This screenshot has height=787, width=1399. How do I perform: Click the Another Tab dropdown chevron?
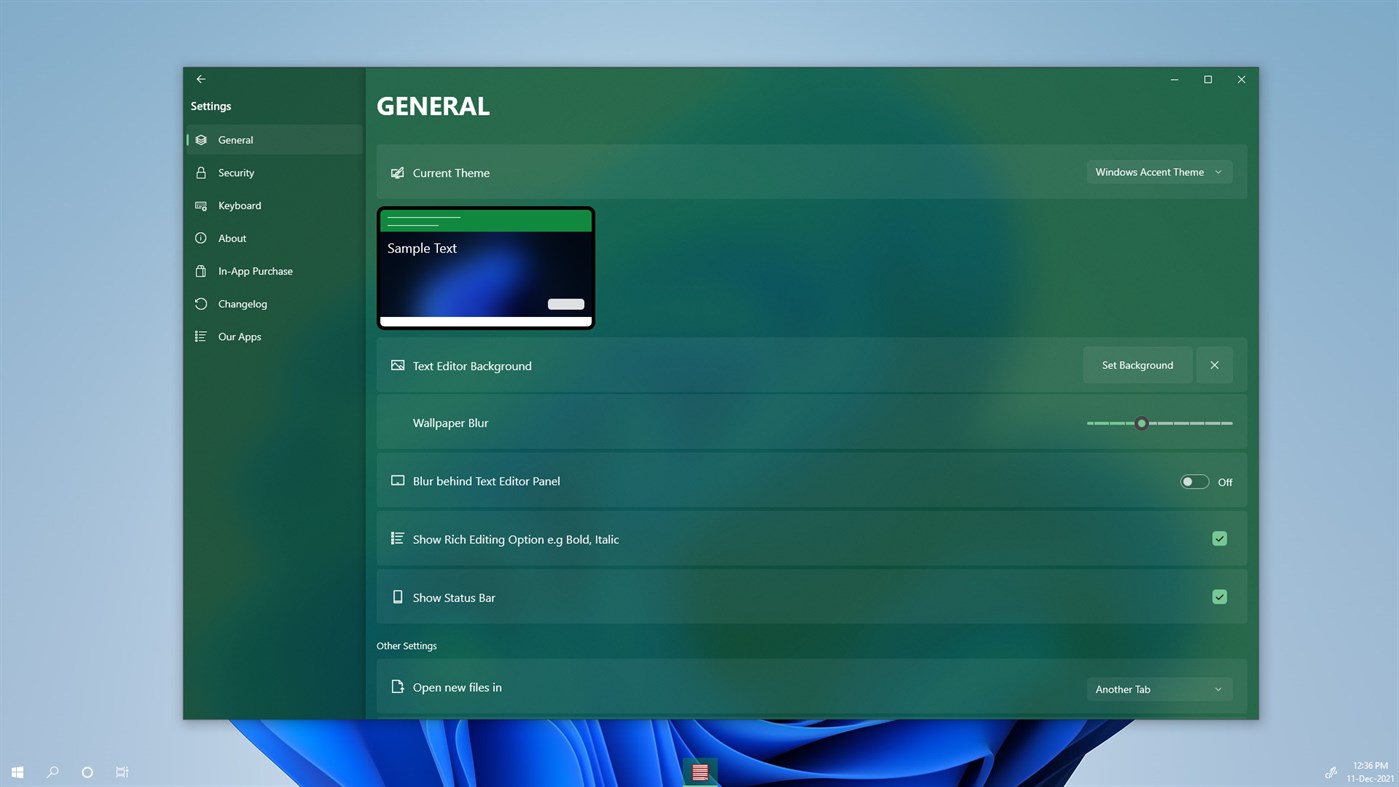(x=1218, y=688)
